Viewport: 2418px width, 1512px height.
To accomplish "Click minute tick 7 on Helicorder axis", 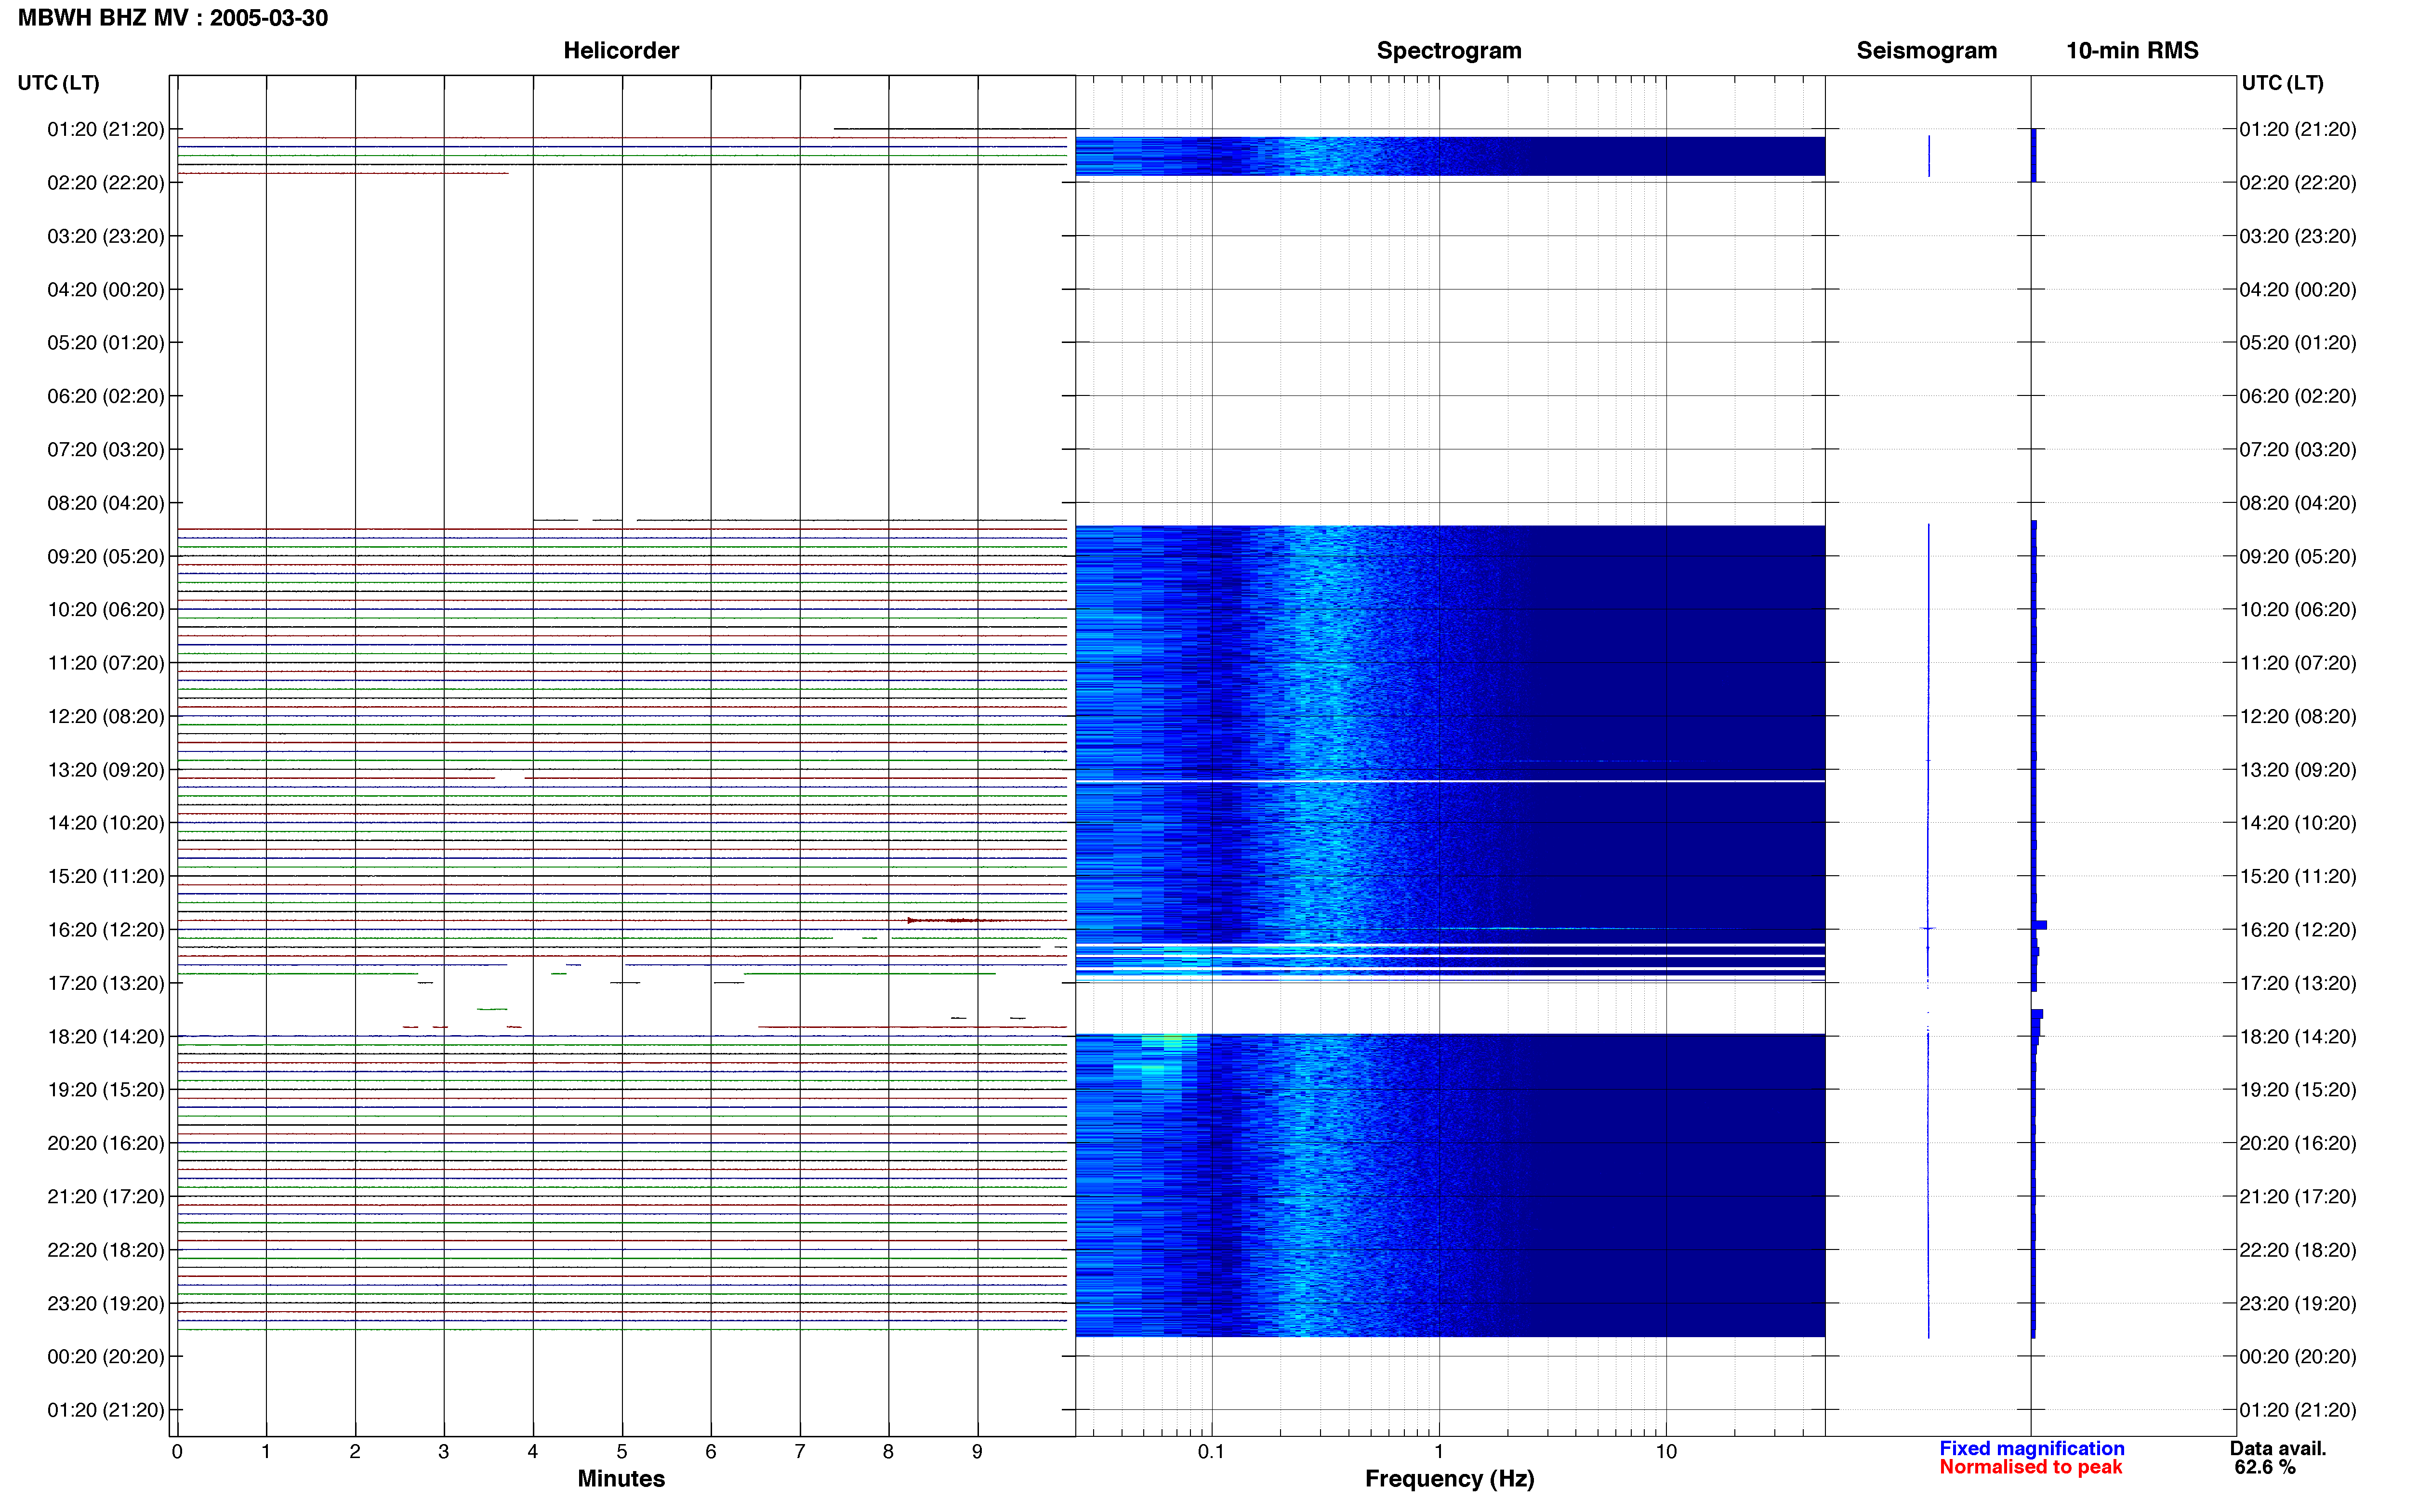I will (x=800, y=1452).
